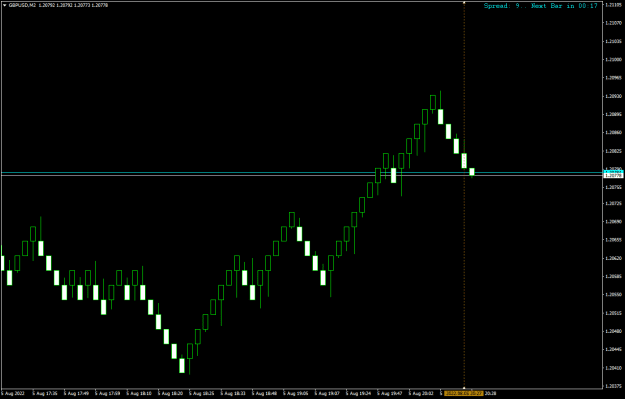Click the 1.20620 price scale label
This screenshot has height=399, width=625.
[613, 258]
